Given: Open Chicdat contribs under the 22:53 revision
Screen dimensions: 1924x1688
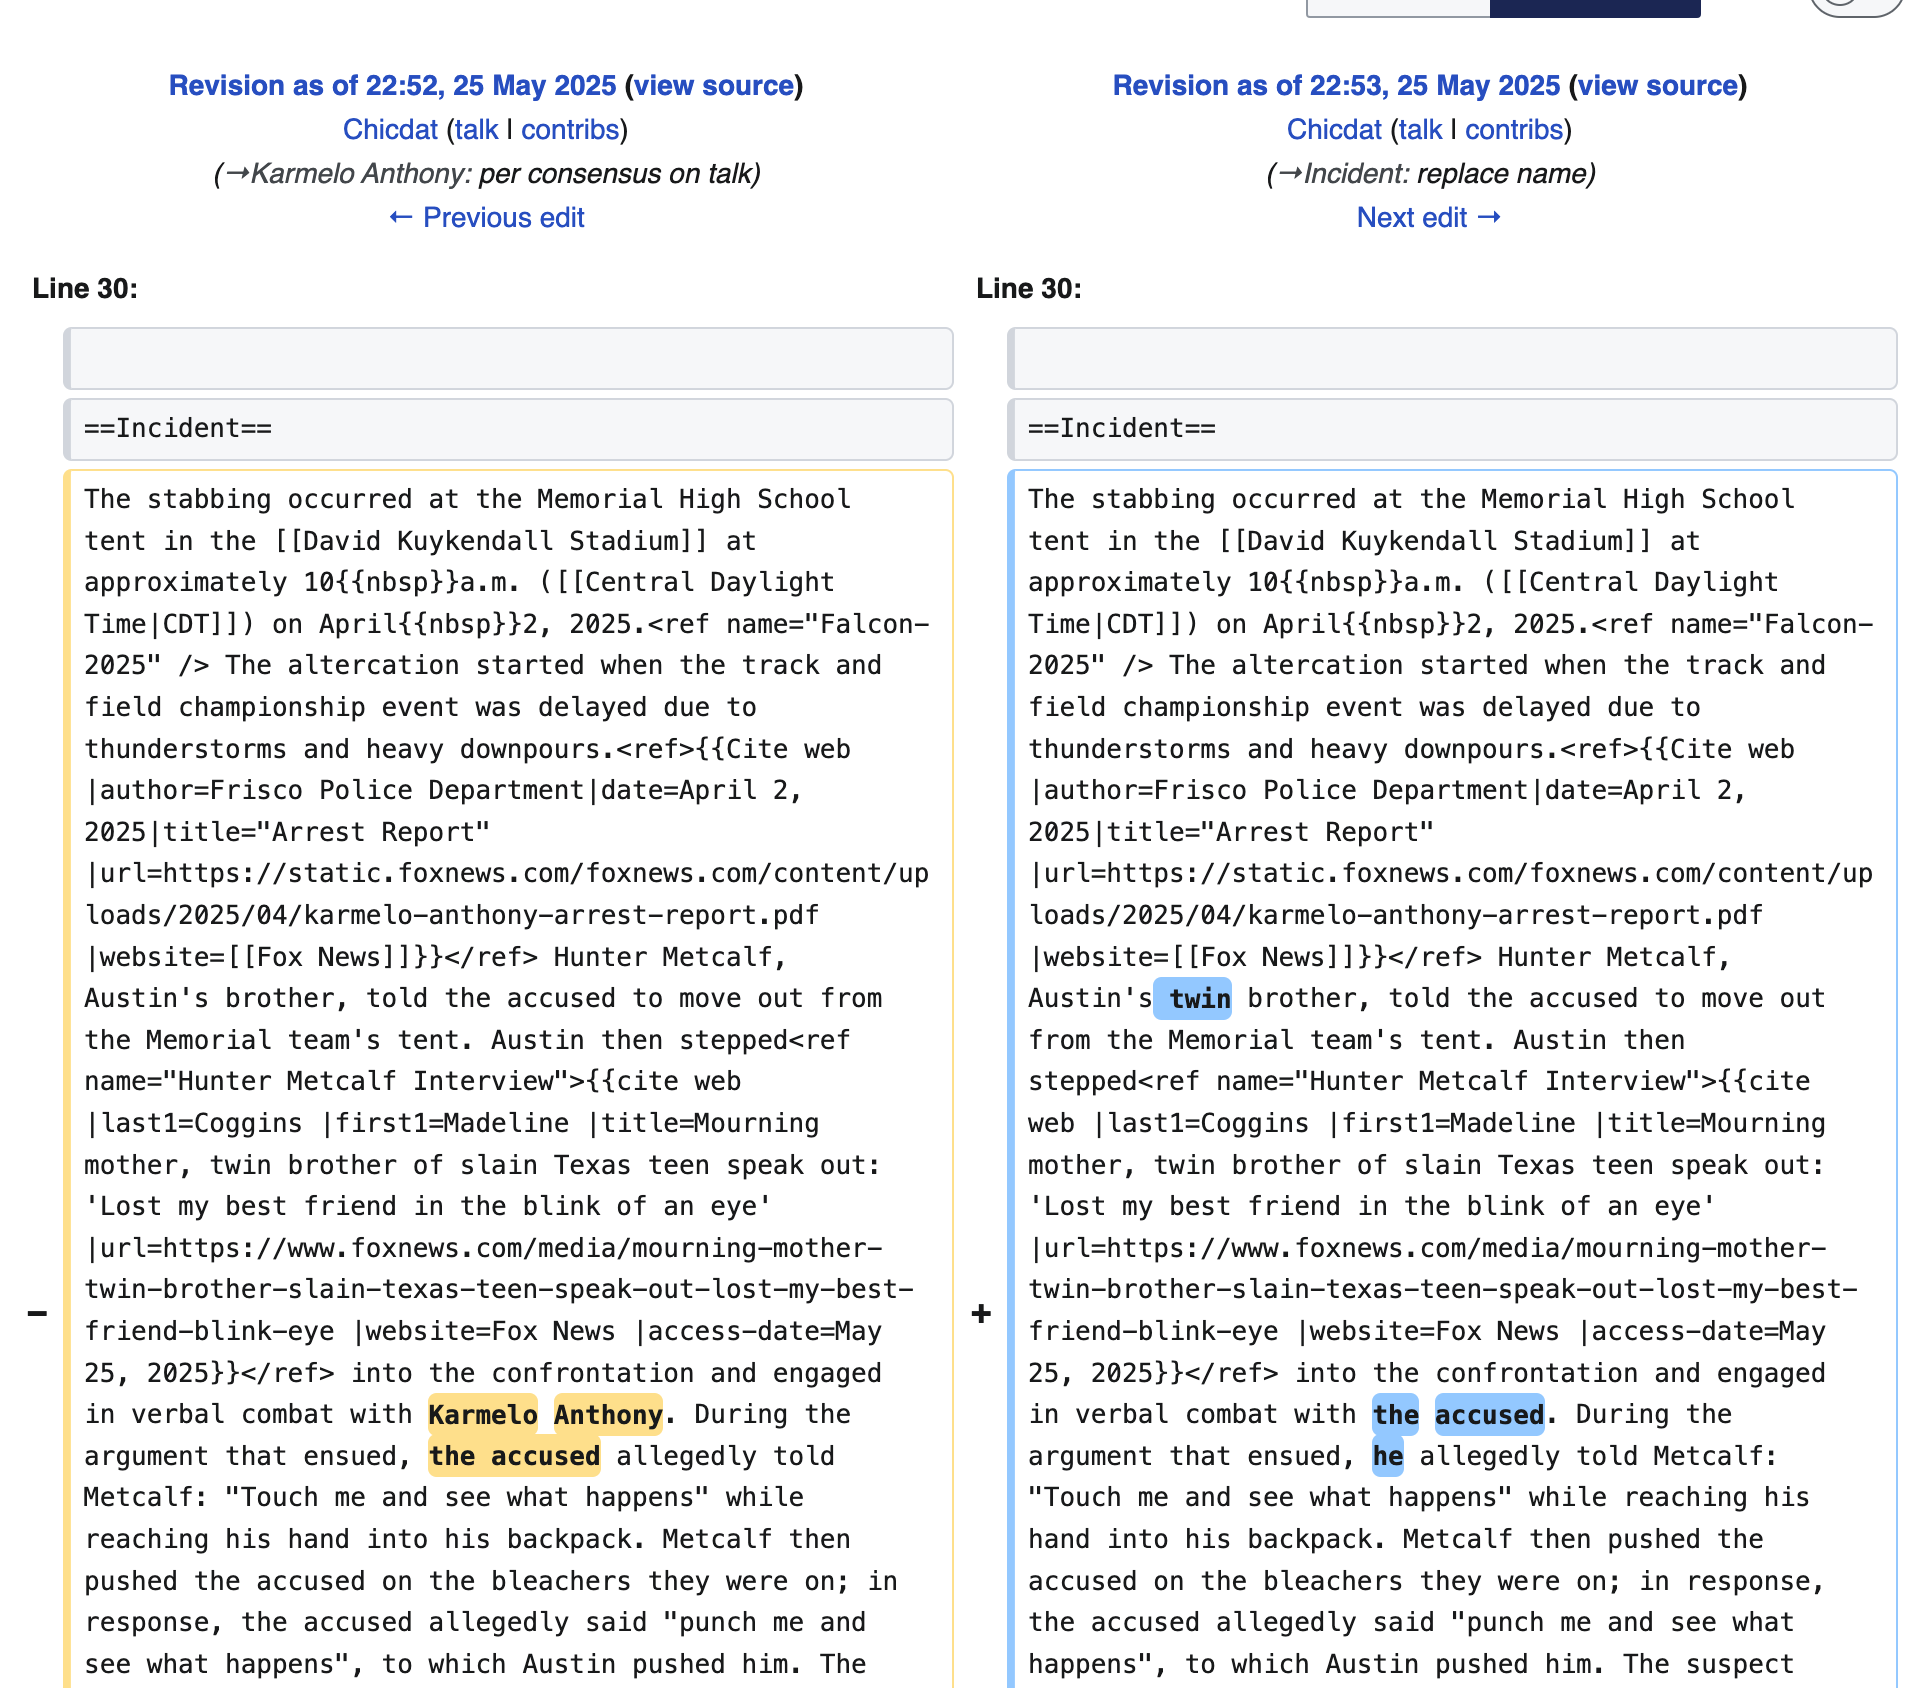Looking at the screenshot, I should (1514, 130).
